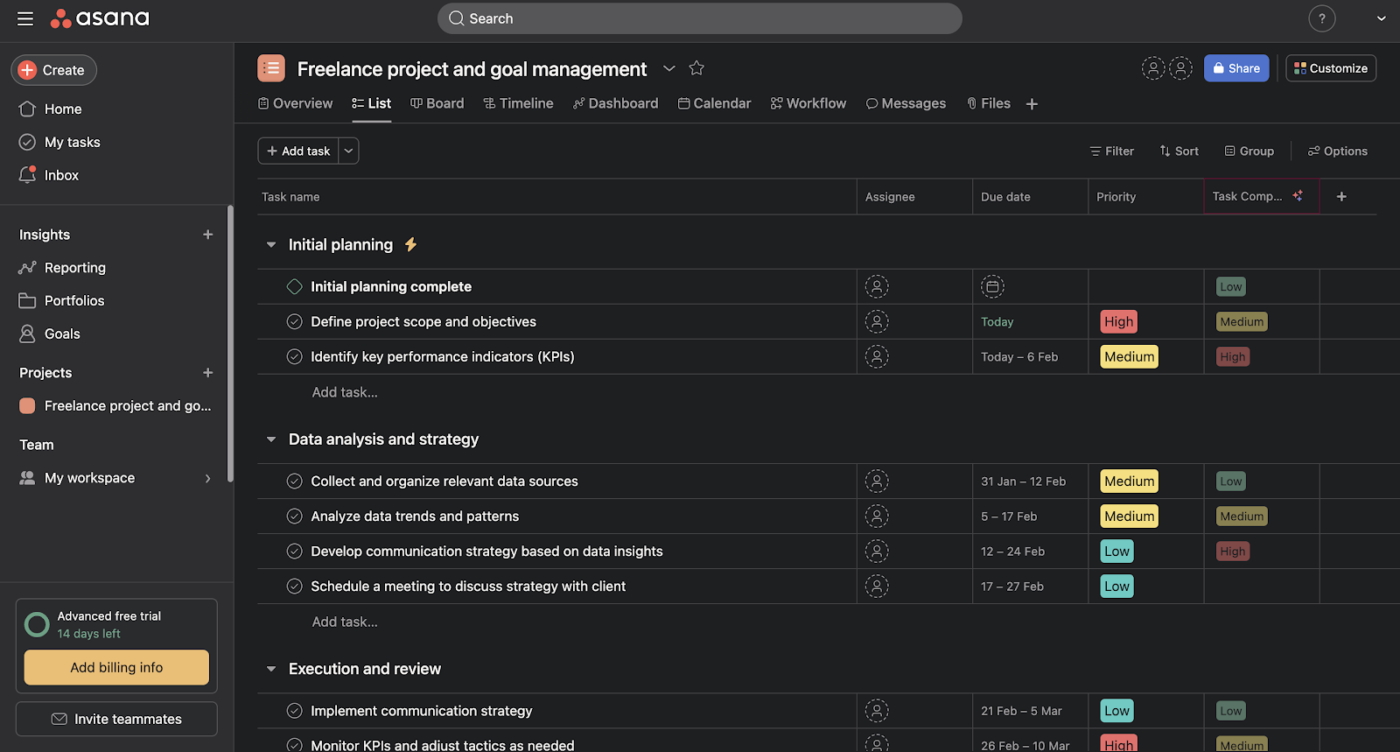This screenshot has height=752, width=1400.
Task: Assign Collect and organize relevant data sources
Action: 877,481
